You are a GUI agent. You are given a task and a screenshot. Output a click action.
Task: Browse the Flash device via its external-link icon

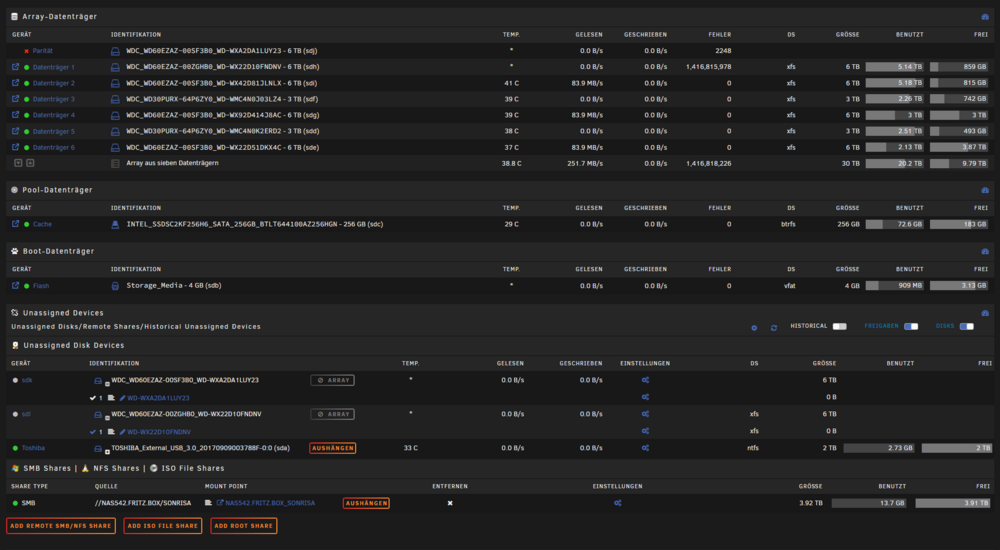(15, 286)
